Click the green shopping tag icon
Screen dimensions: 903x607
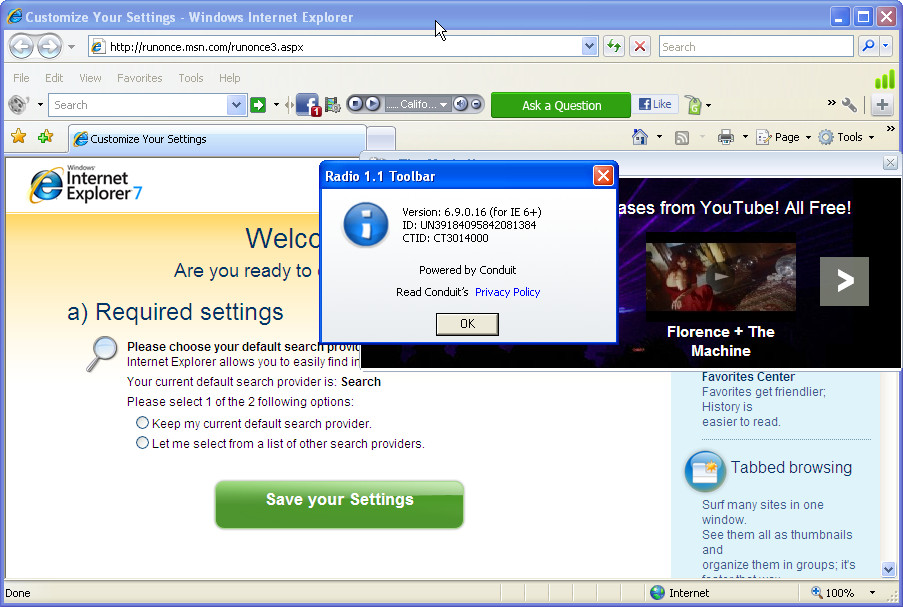tap(694, 105)
